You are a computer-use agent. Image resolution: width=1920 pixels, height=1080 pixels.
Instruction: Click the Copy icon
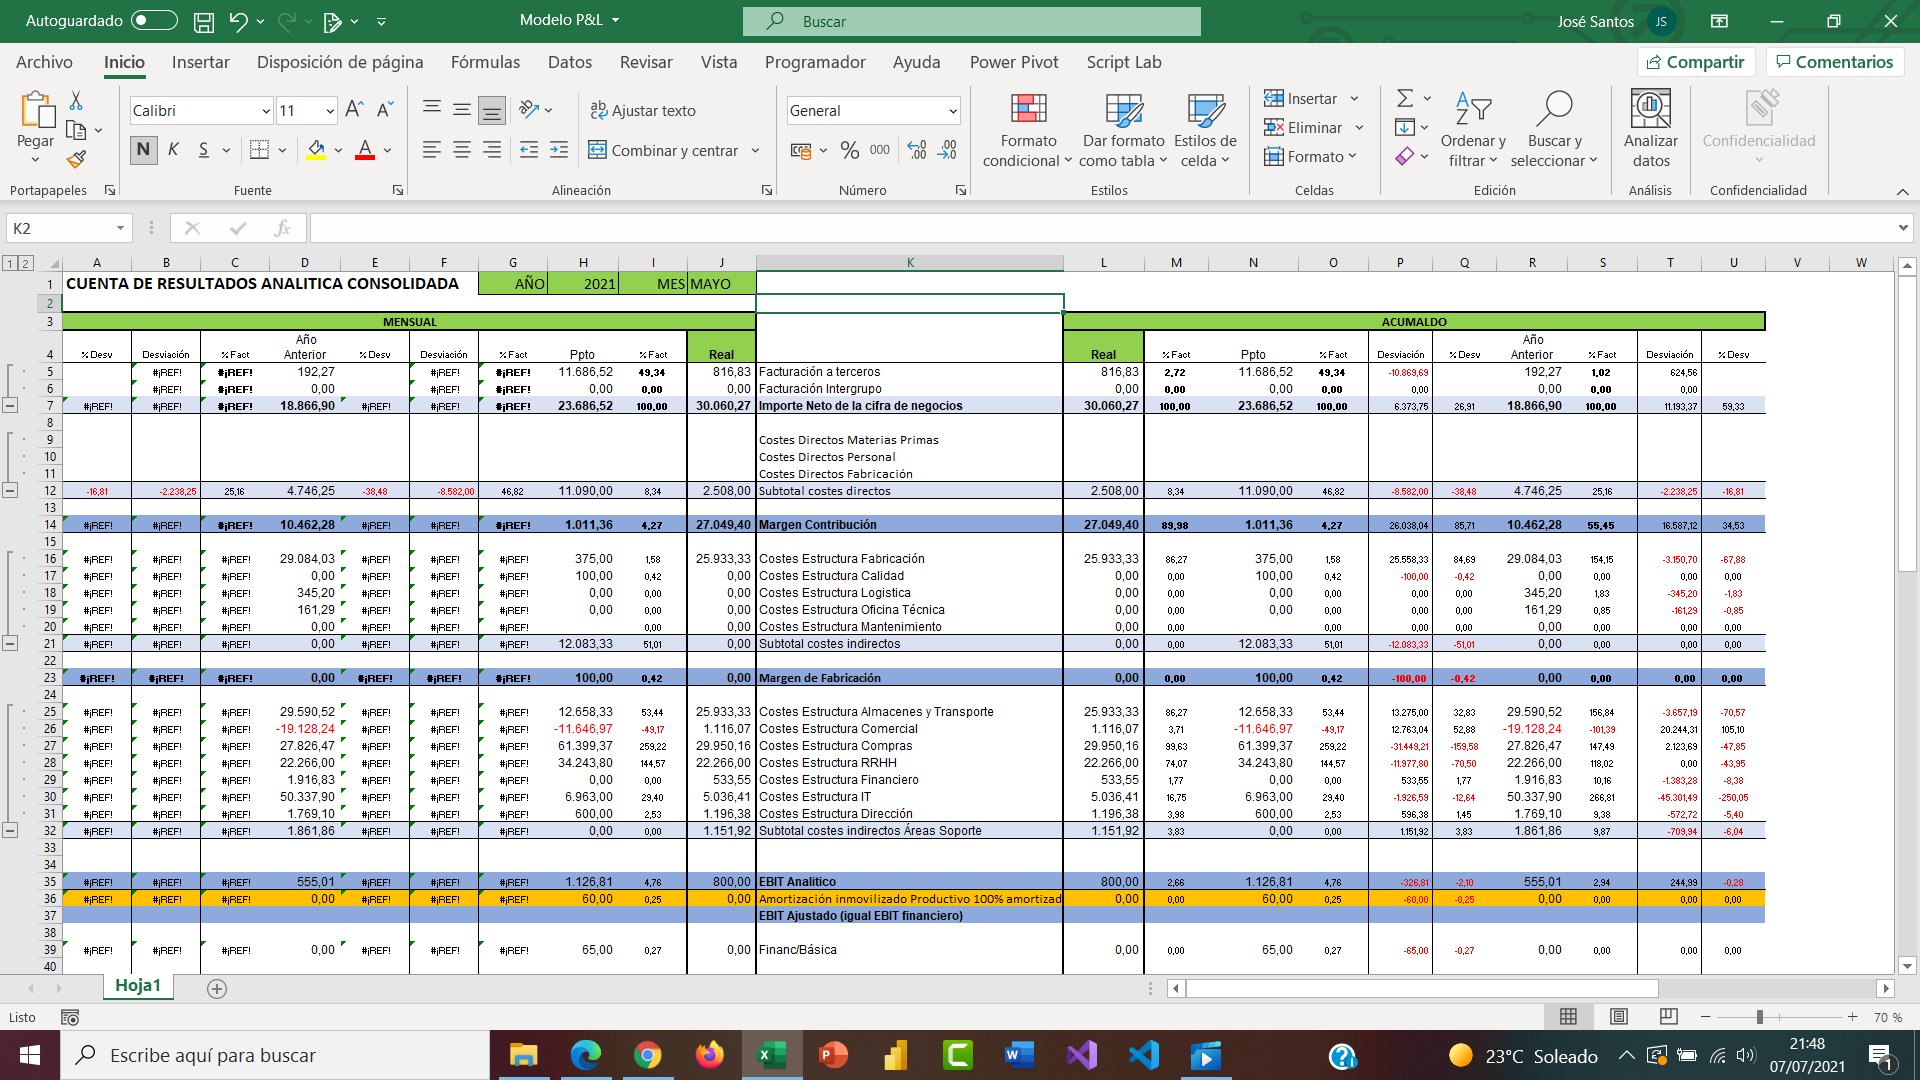76,130
